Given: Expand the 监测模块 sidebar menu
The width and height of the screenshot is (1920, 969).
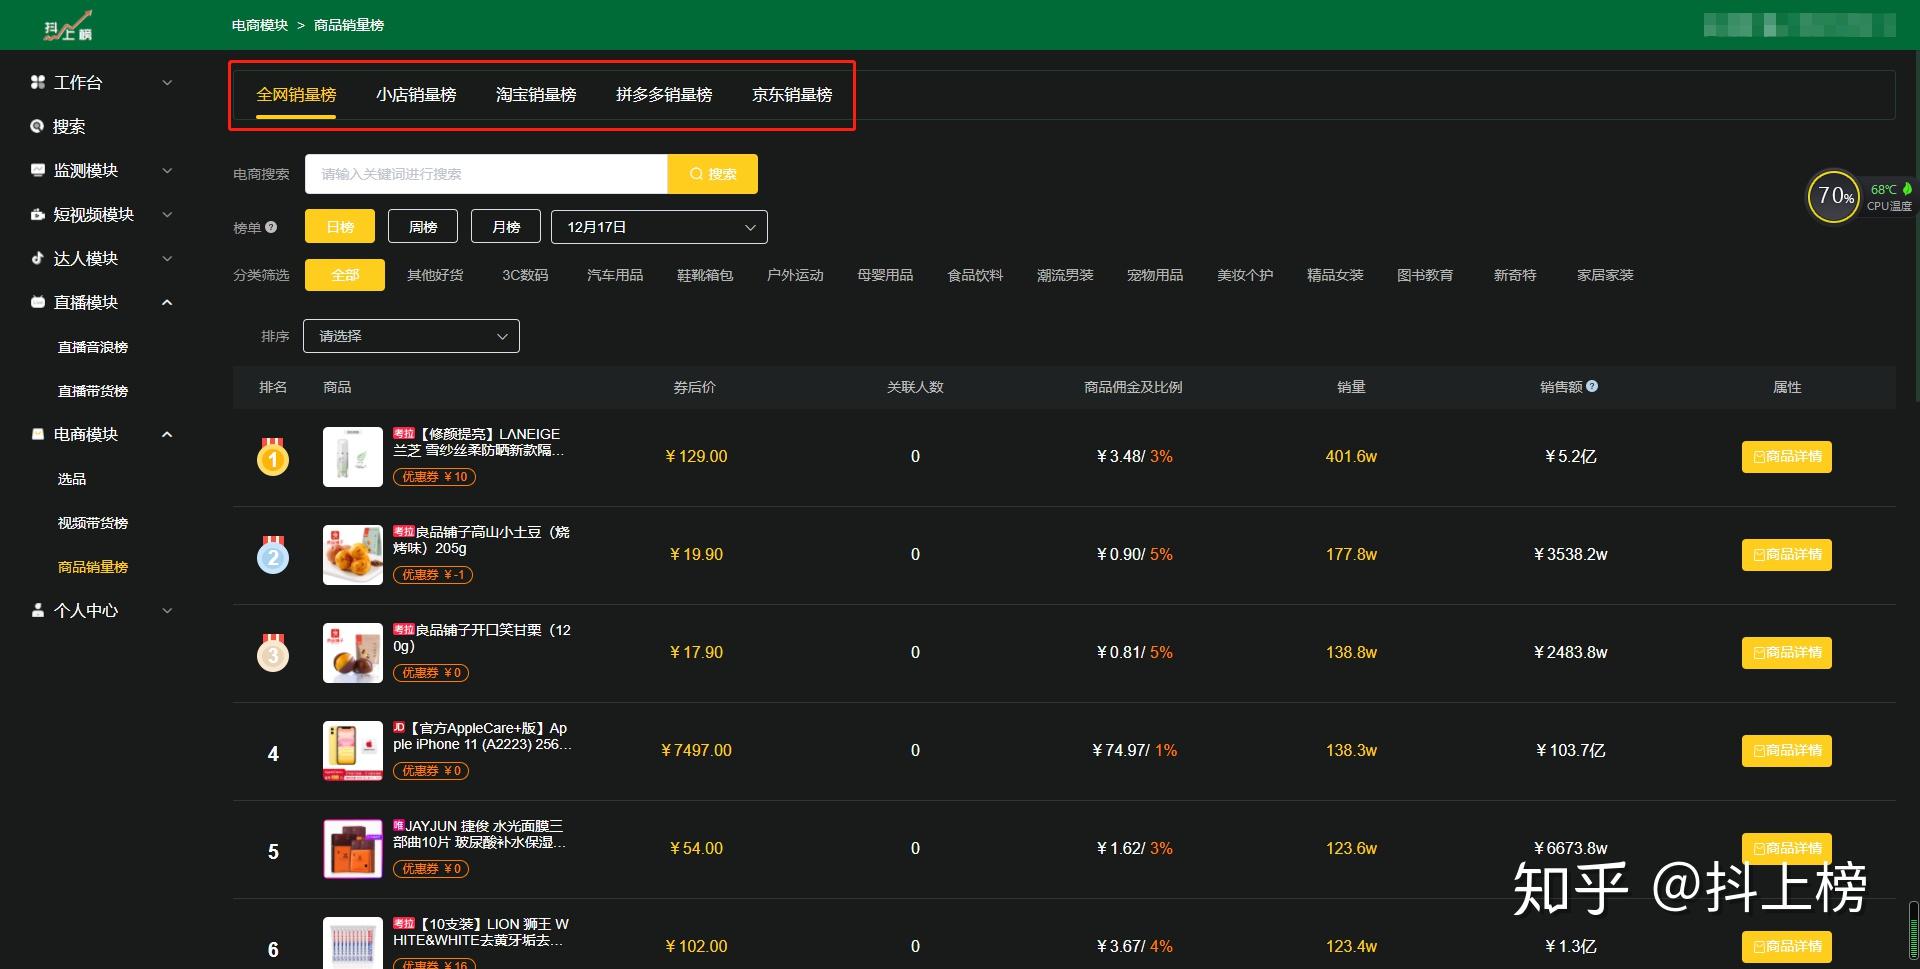Looking at the screenshot, I should (167, 170).
